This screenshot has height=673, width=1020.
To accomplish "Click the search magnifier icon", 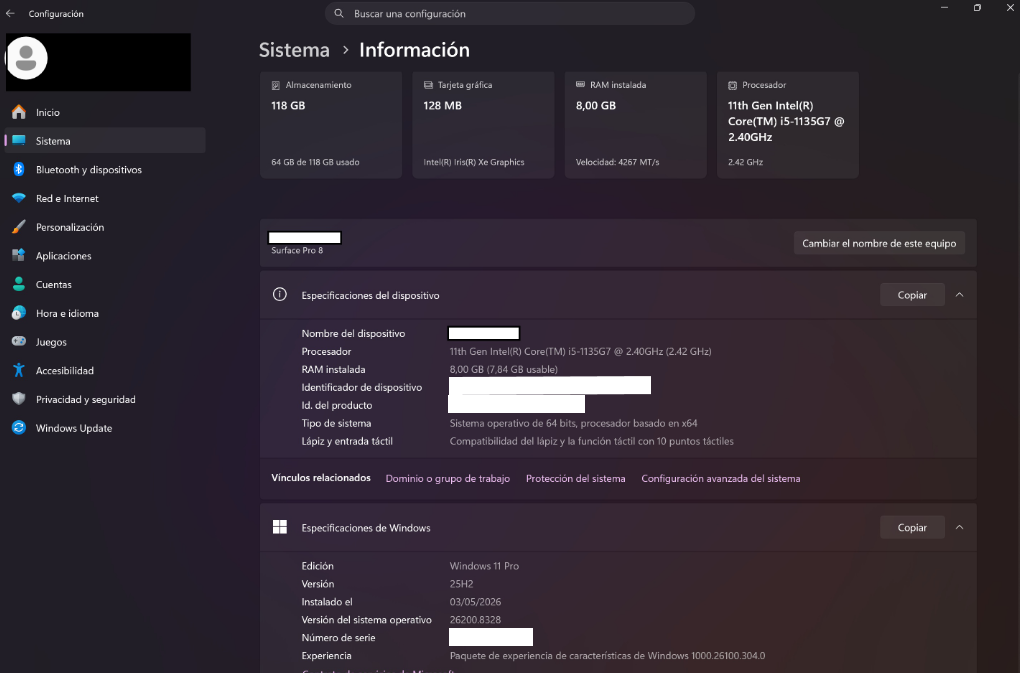I will coord(339,14).
